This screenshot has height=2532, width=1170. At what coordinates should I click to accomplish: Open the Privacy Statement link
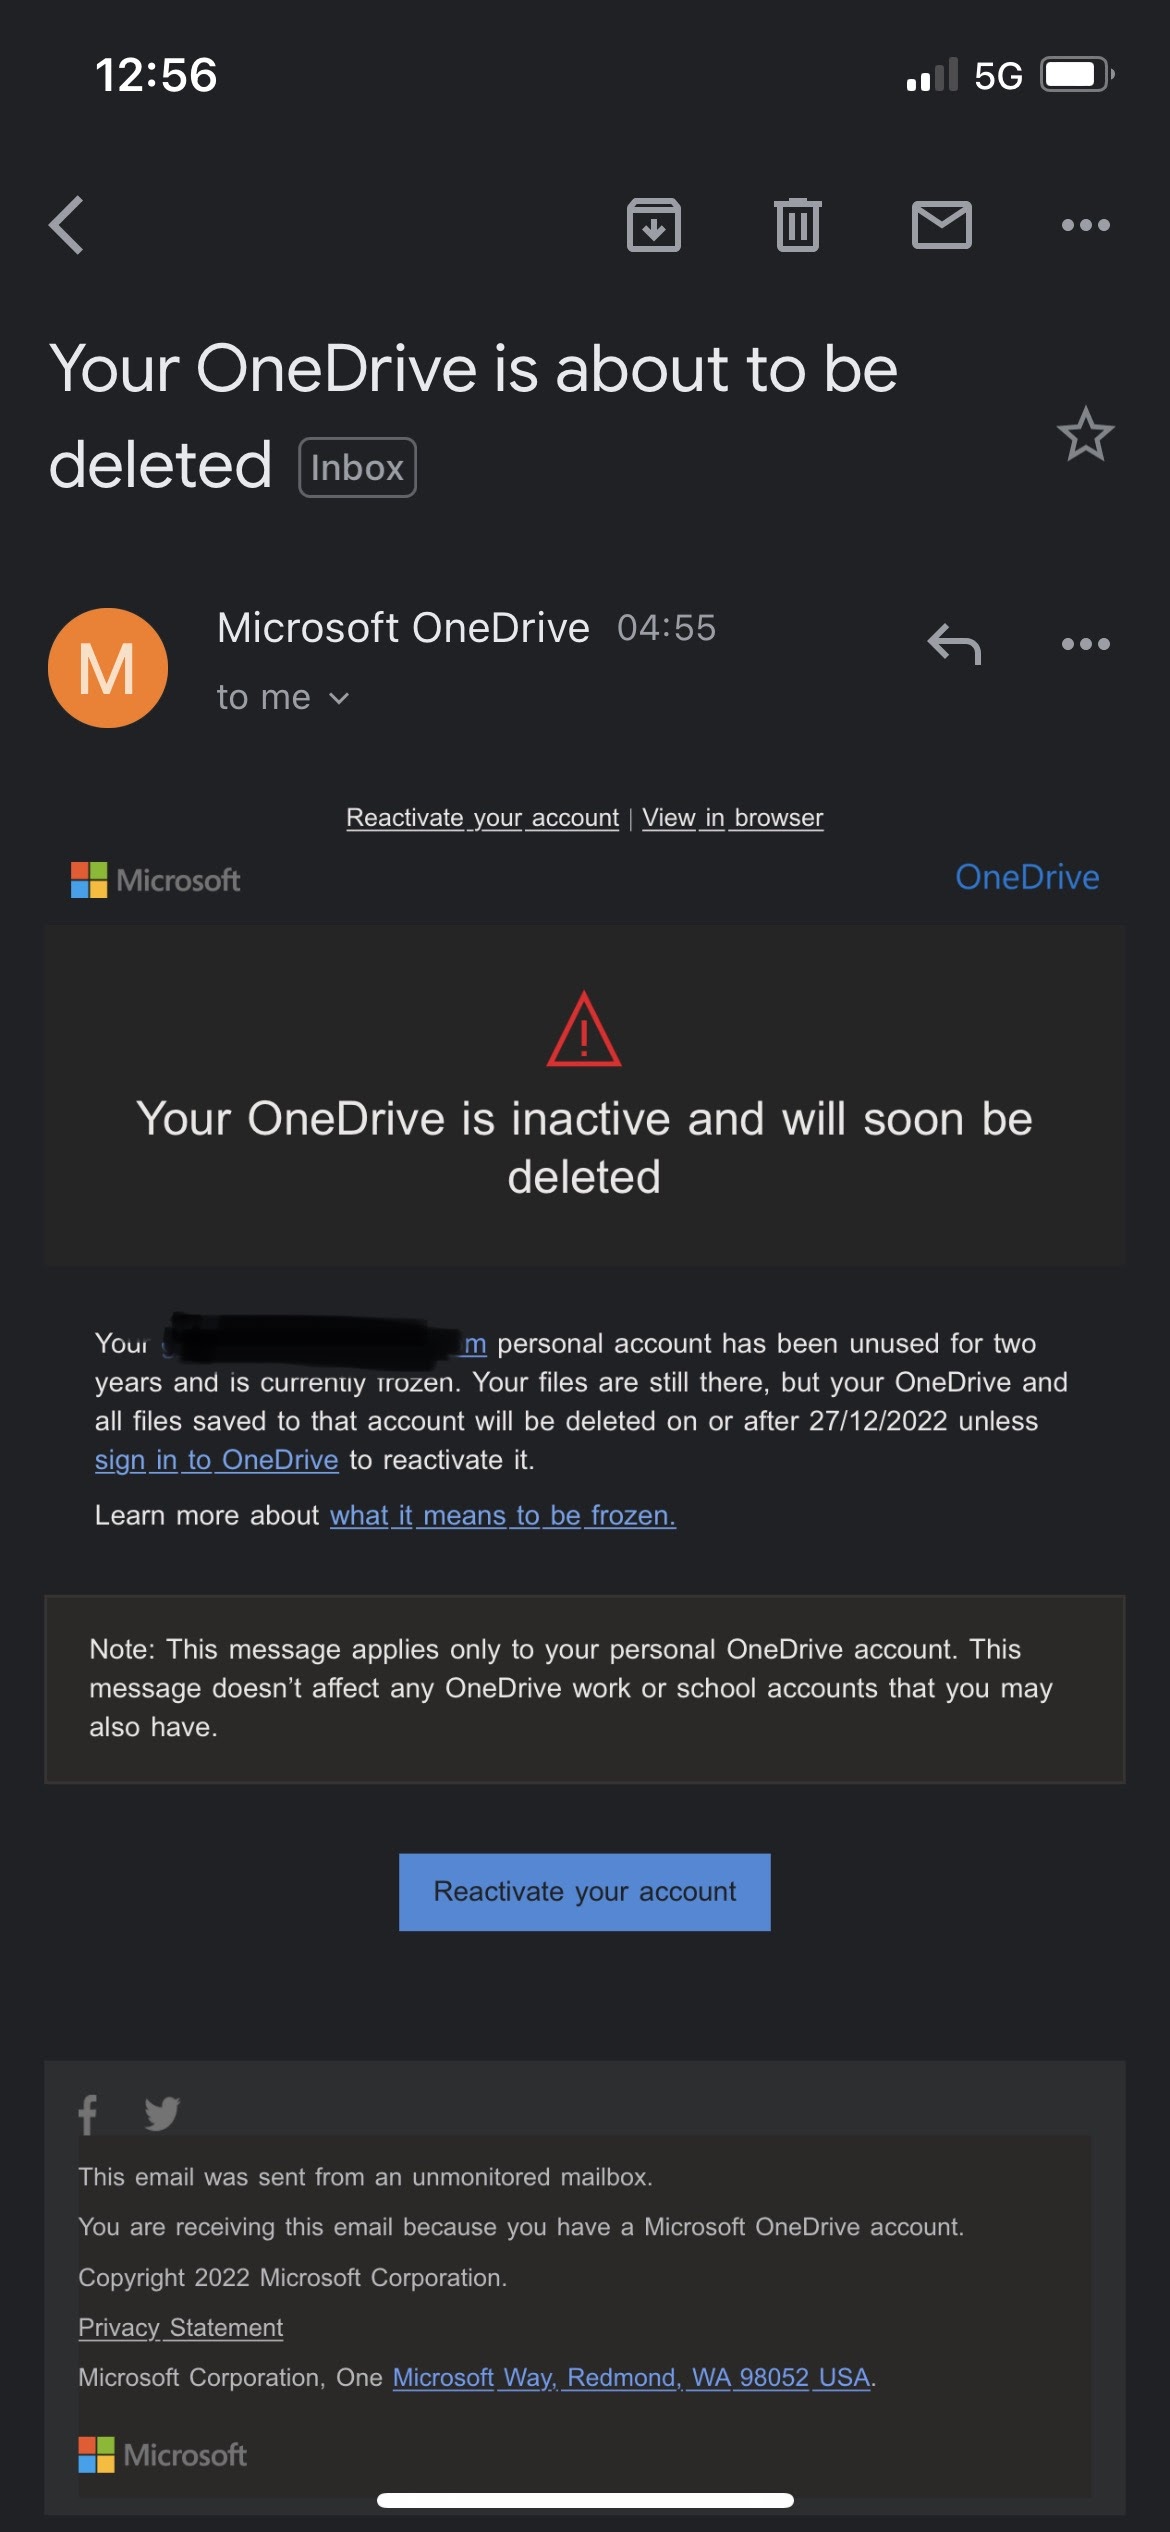pos(181,2327)
